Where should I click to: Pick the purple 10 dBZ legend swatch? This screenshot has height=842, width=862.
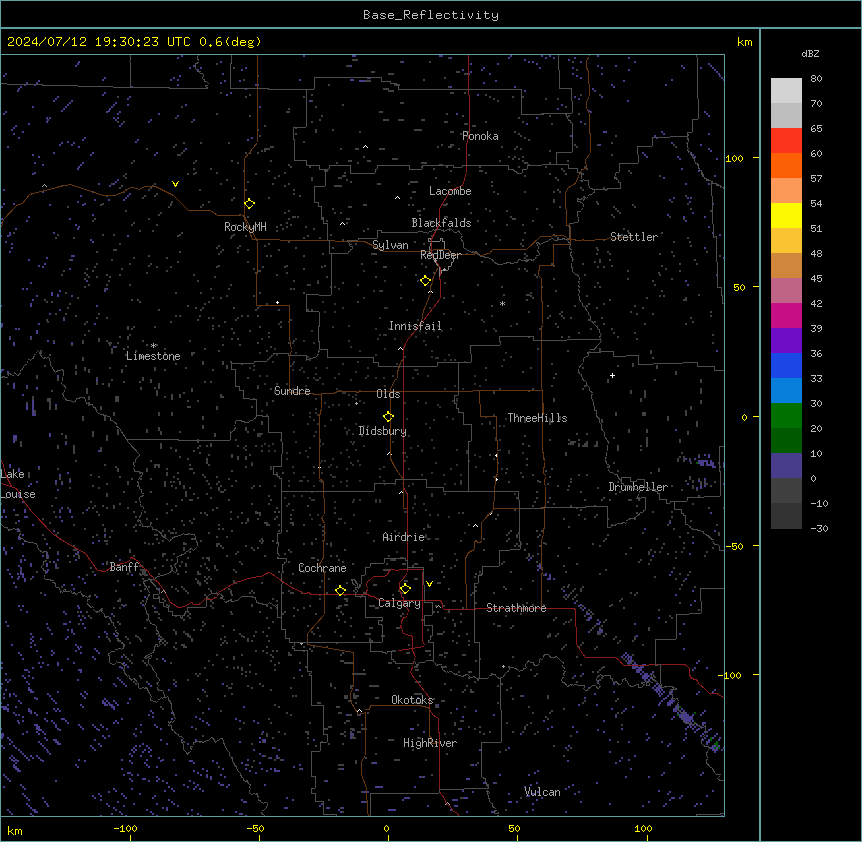tap(786, 466)
